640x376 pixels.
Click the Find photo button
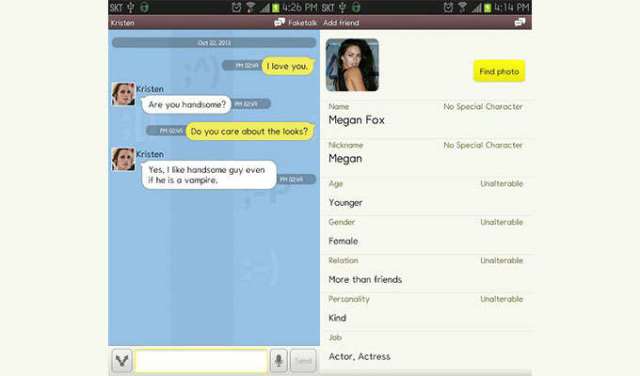[499, 71]
